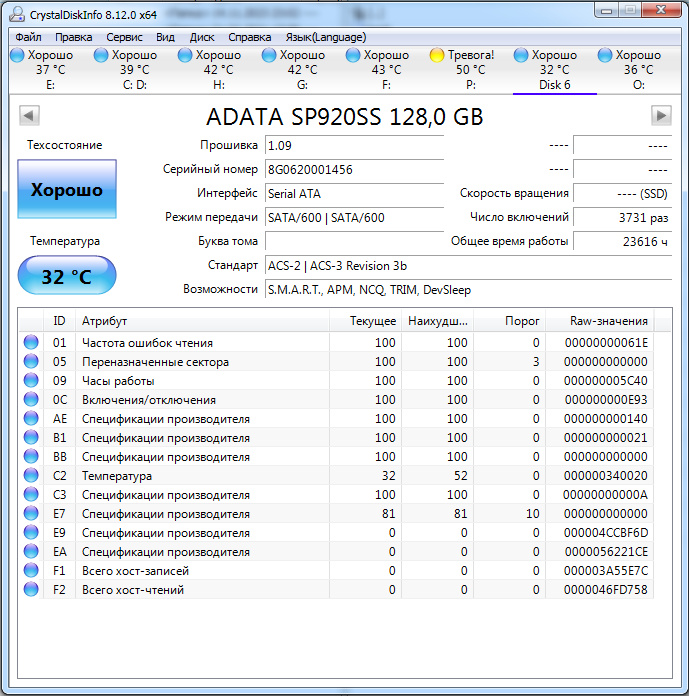Viewport: 689px width, 696px height.
Task: Open the Язык(Language) menu
Action: (324, 37)
